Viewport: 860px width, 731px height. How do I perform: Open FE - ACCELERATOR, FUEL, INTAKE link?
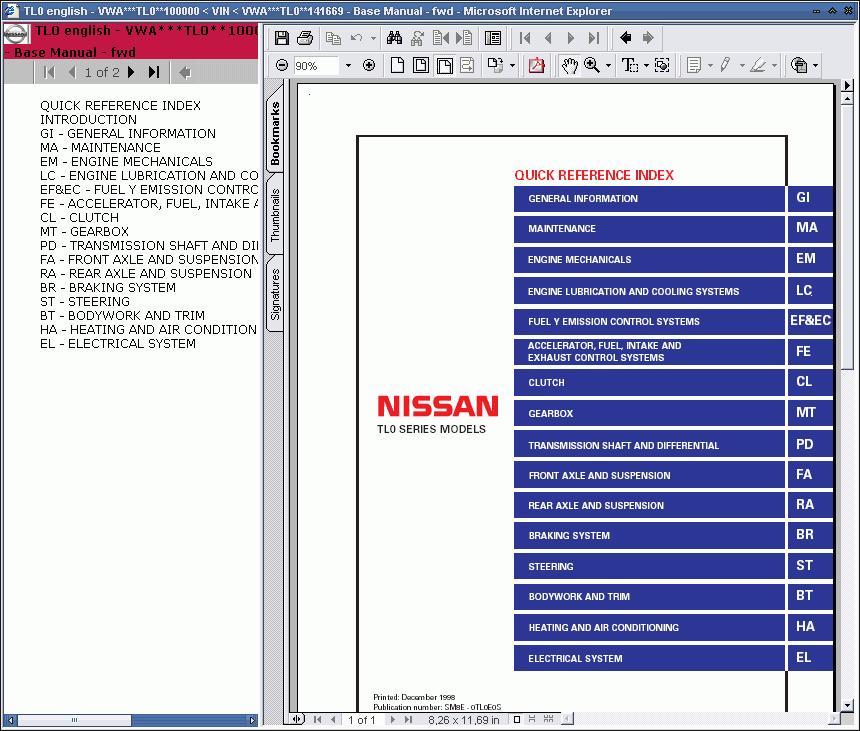point(149,203)
